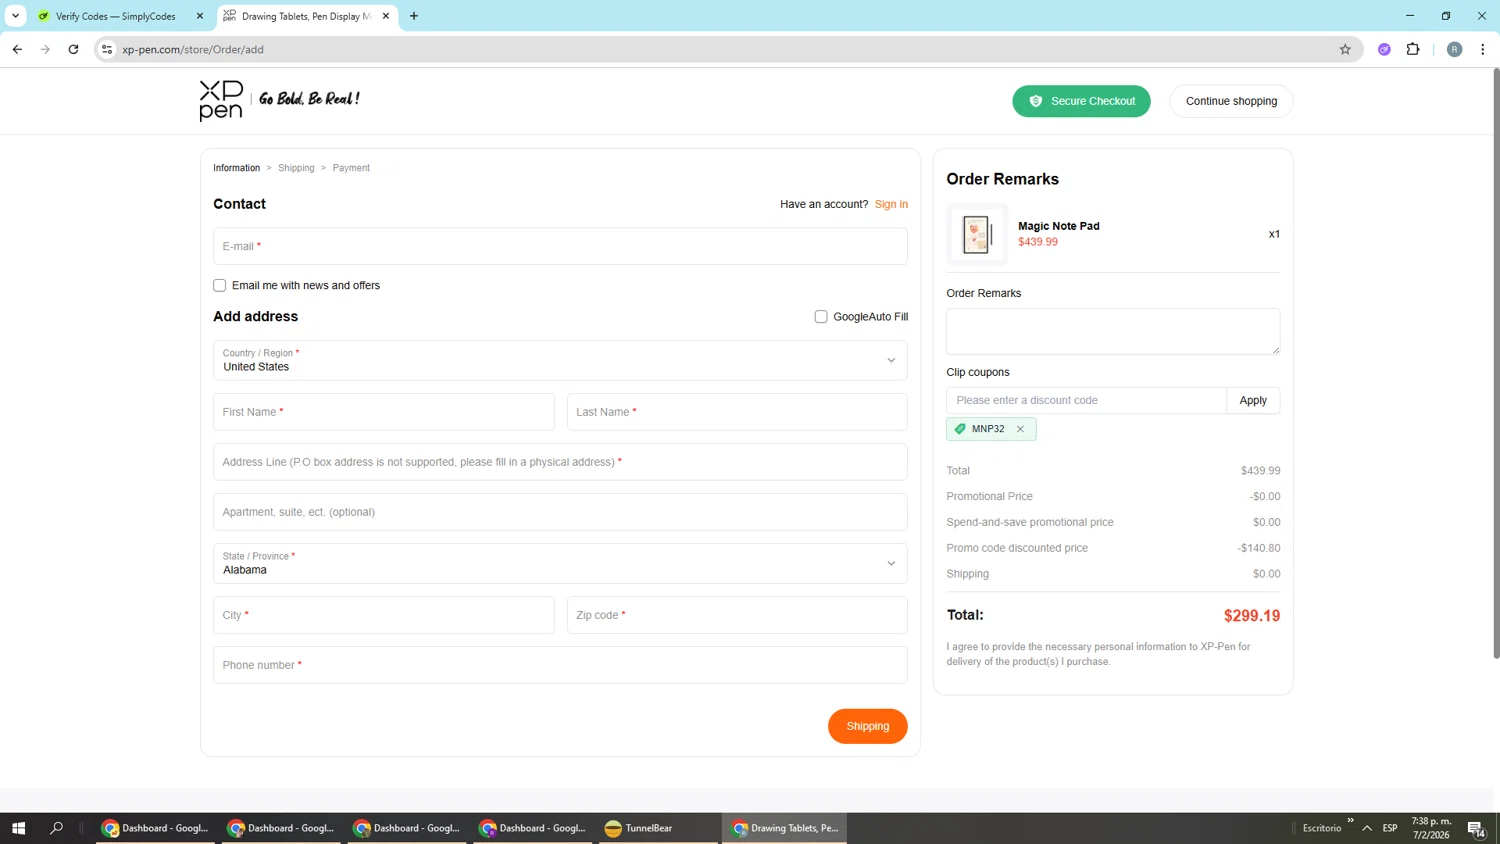Click the ESP language indicator

pyautogui.click(x=1390, y=828)
